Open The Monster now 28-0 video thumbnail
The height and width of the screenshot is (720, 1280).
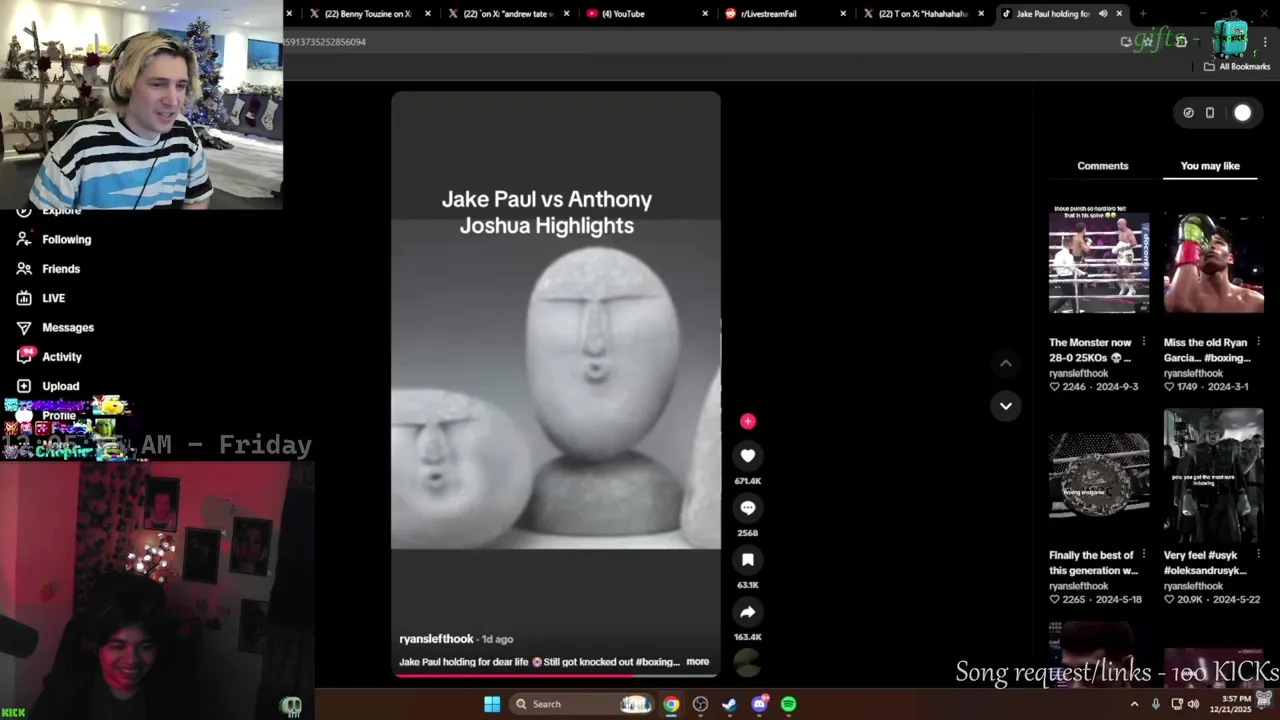1099,262
